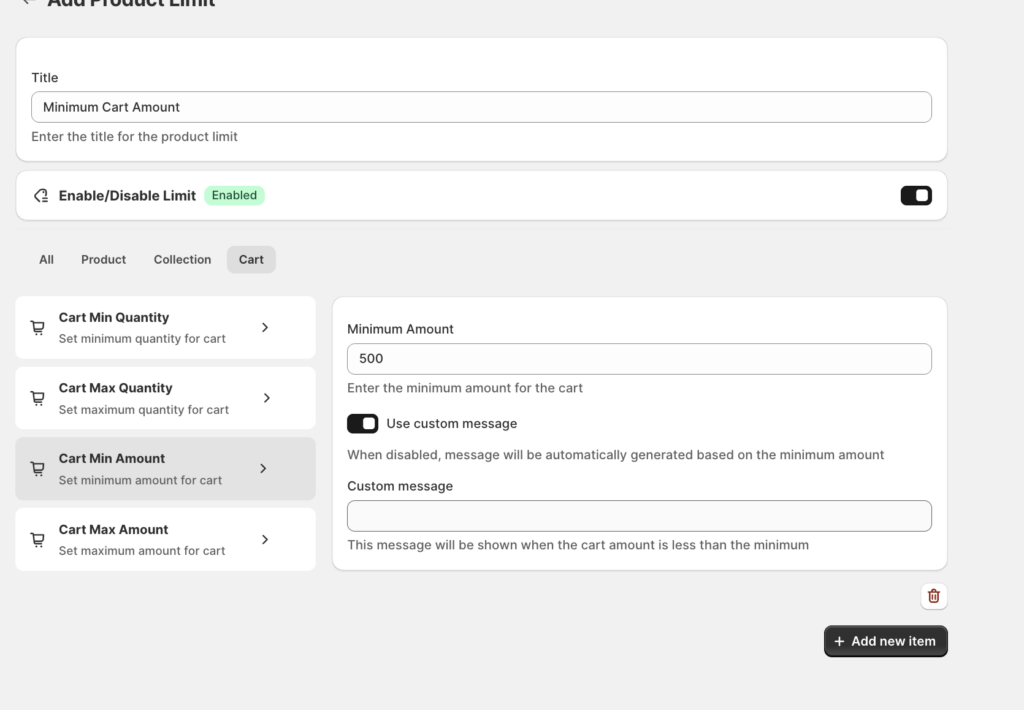
Task: Click the red trash delete icon
Action: coord(933,596)
